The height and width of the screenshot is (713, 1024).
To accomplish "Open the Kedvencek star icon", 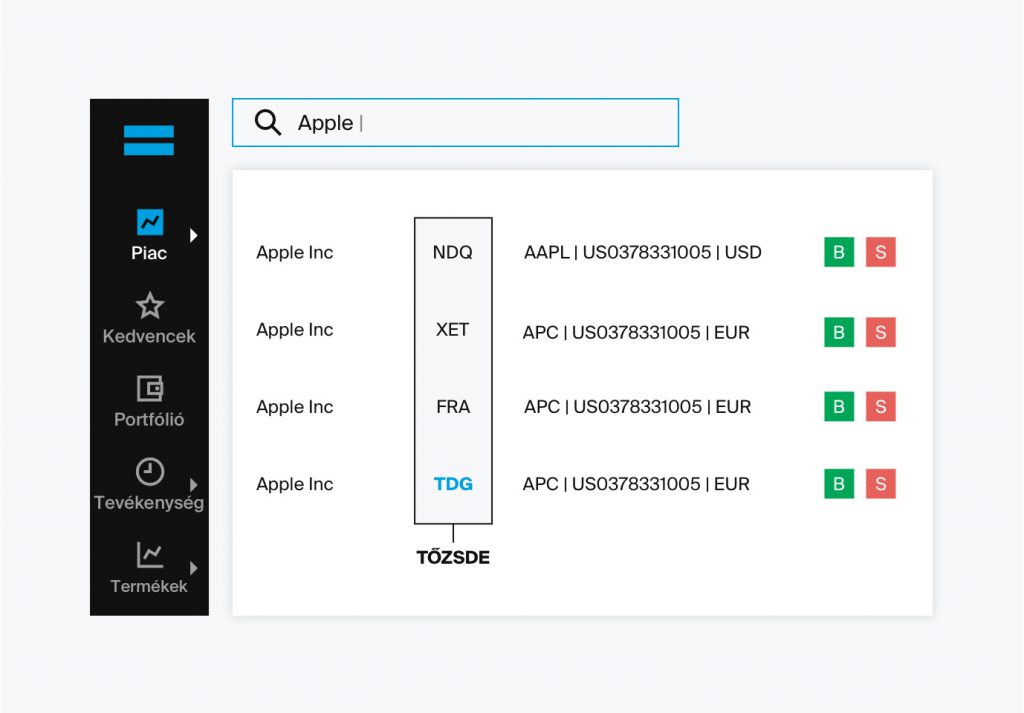I will (150, 306).
